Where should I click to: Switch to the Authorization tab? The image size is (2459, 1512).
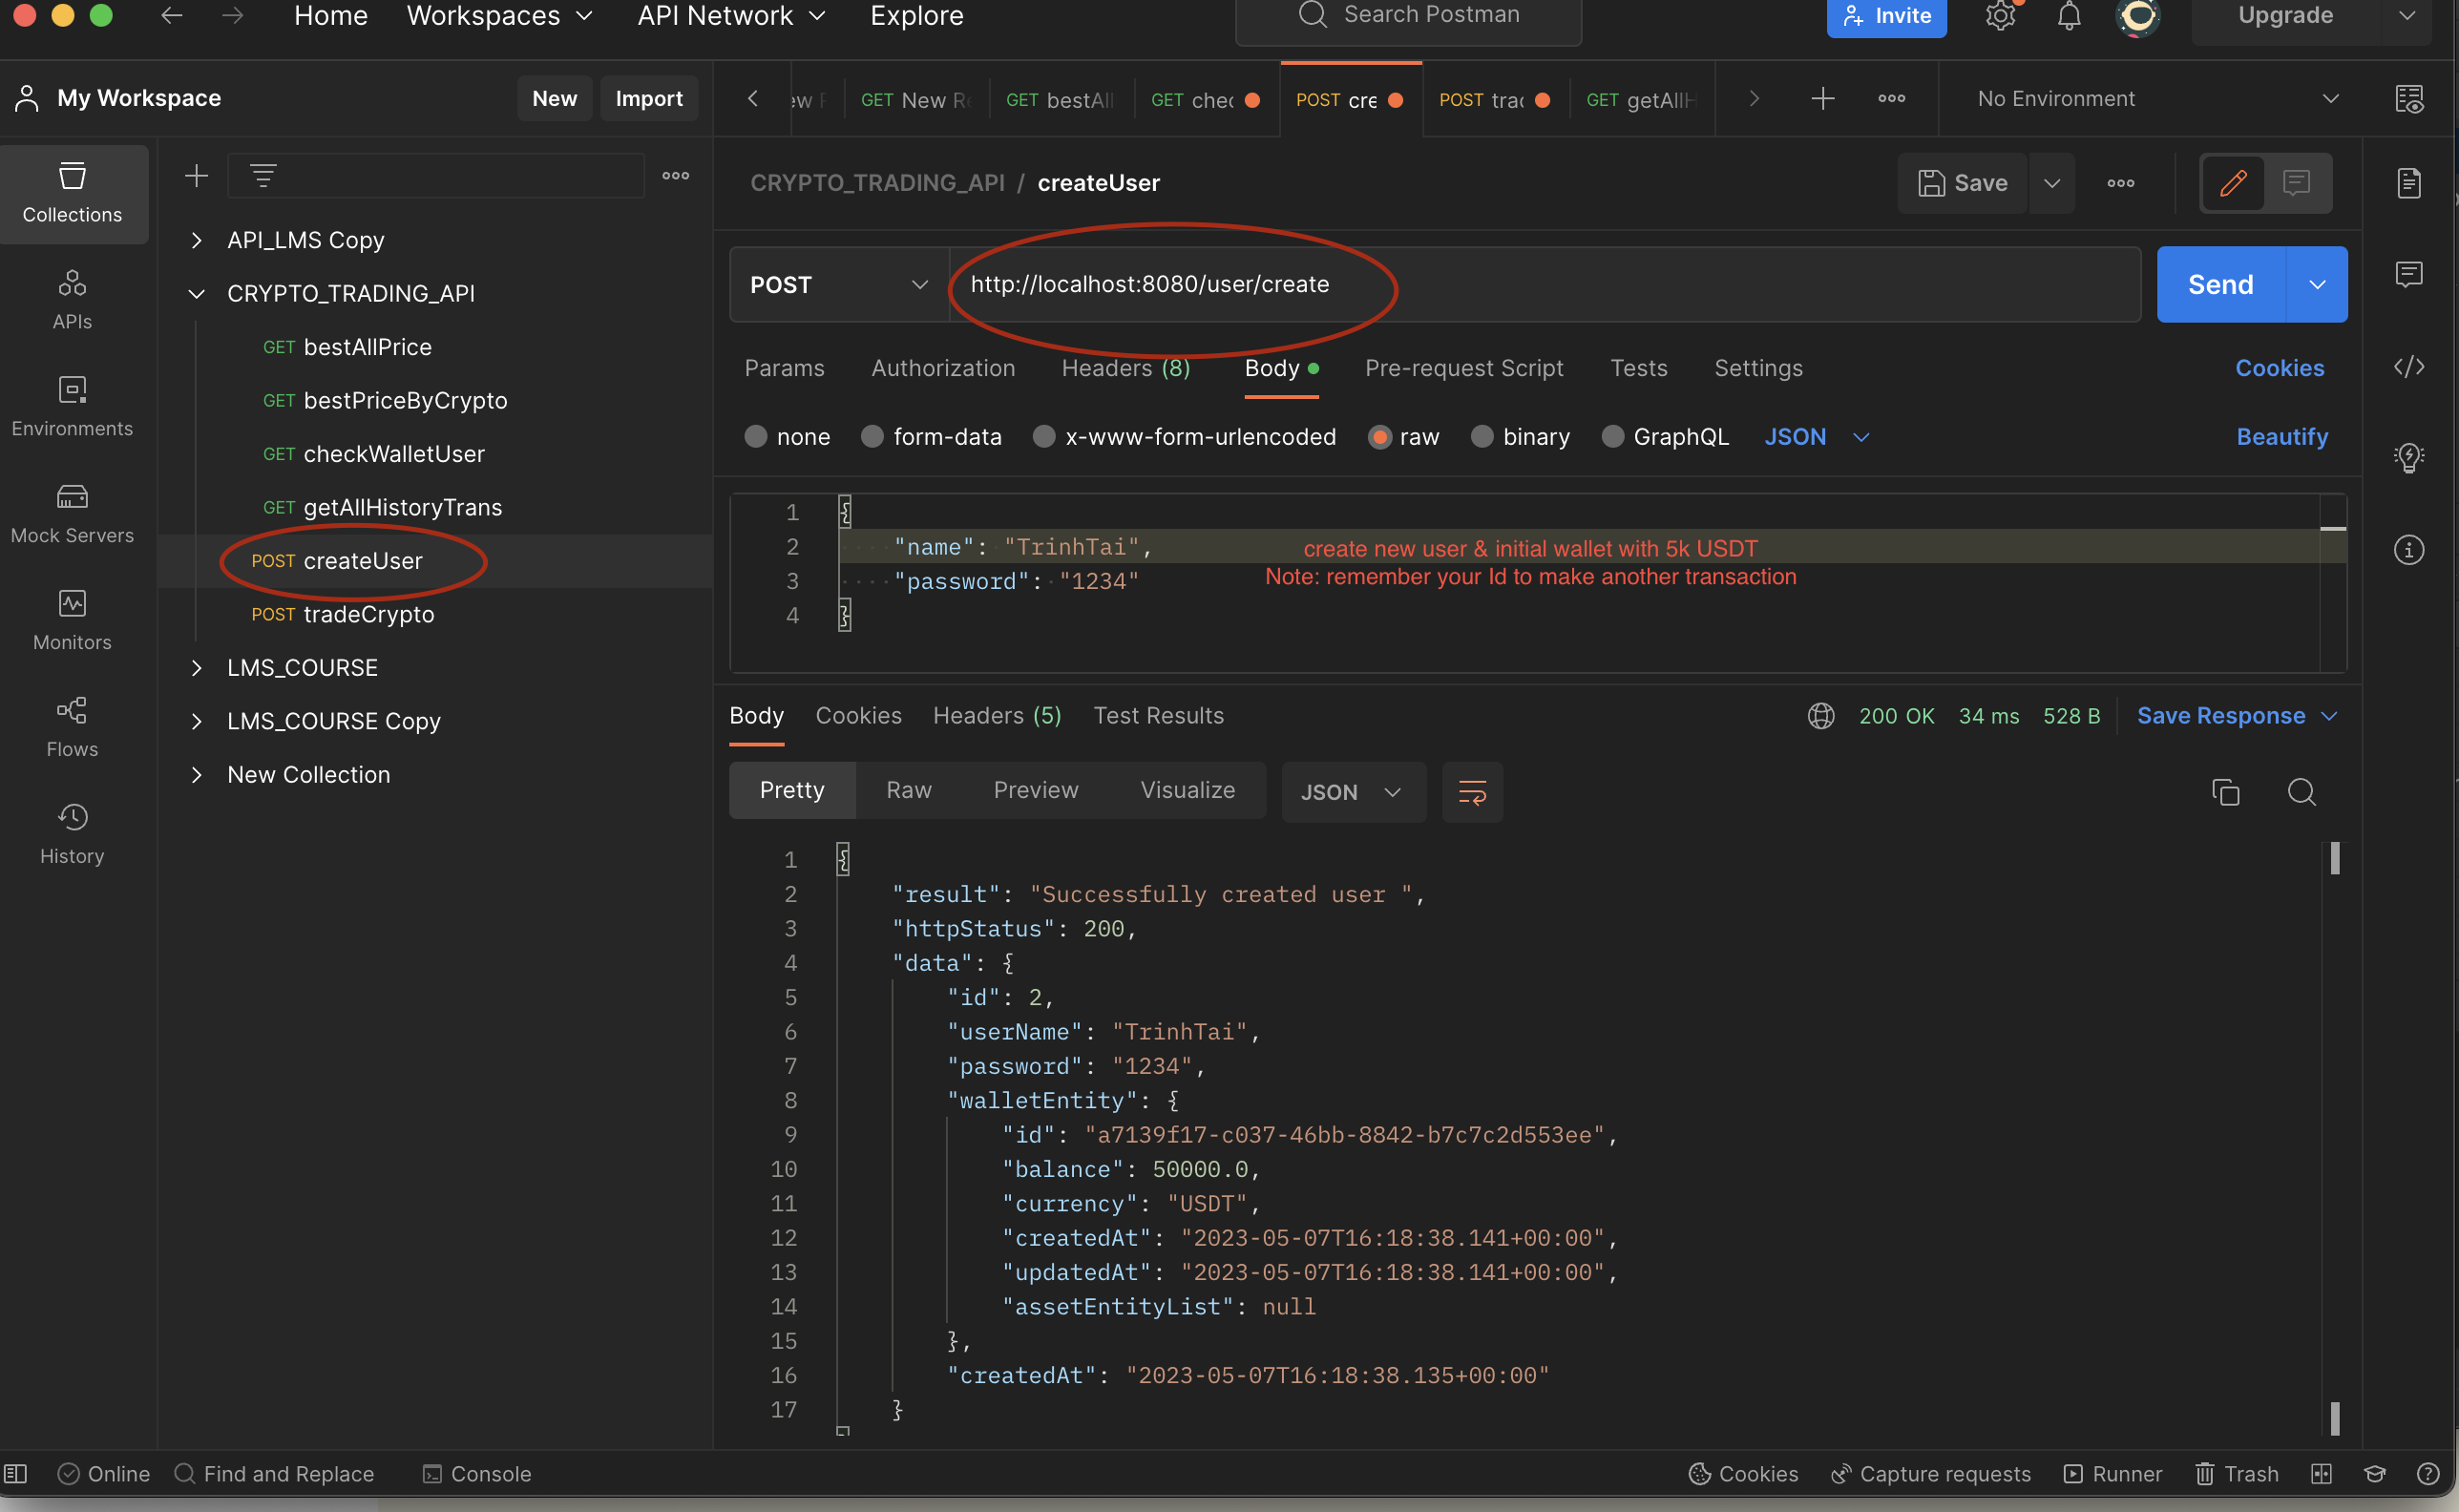[942, 368]
